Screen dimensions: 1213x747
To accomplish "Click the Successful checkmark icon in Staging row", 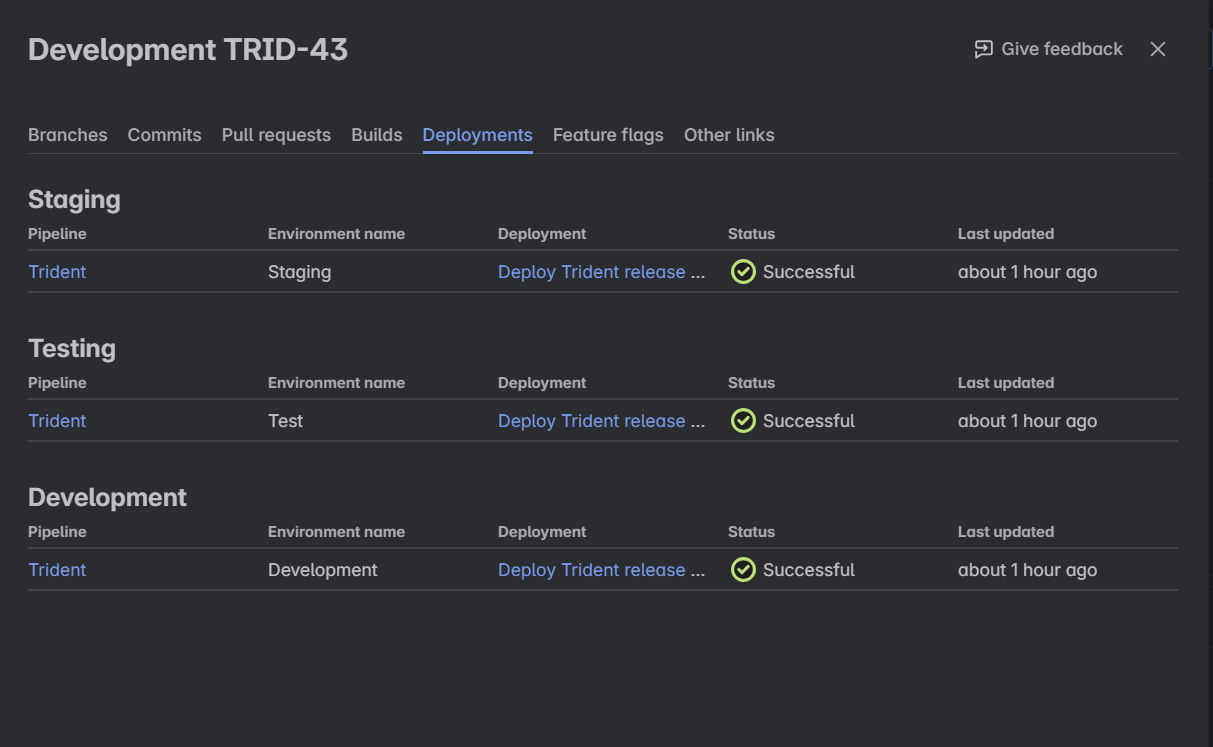I will (743, 271).
